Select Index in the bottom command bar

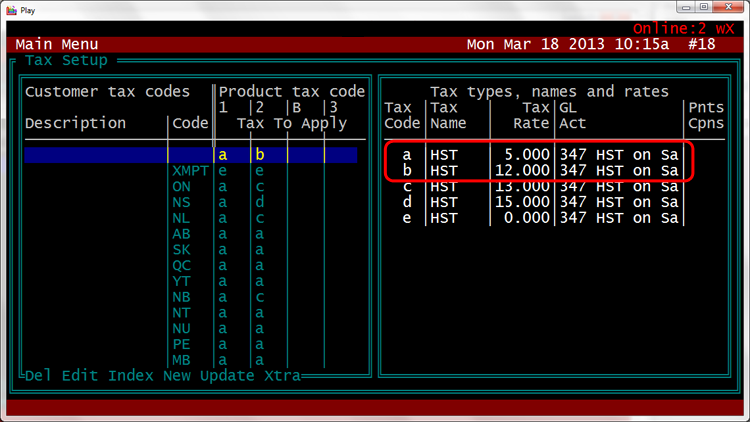pos(130,376)
